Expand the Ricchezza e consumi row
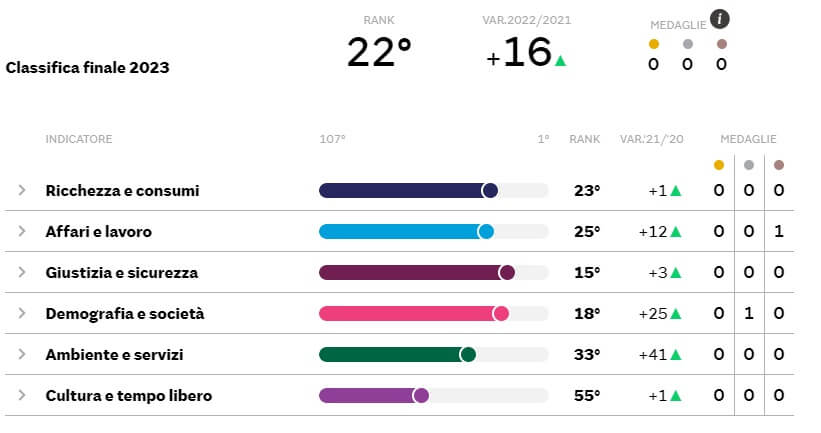 [x=22, y=190]
